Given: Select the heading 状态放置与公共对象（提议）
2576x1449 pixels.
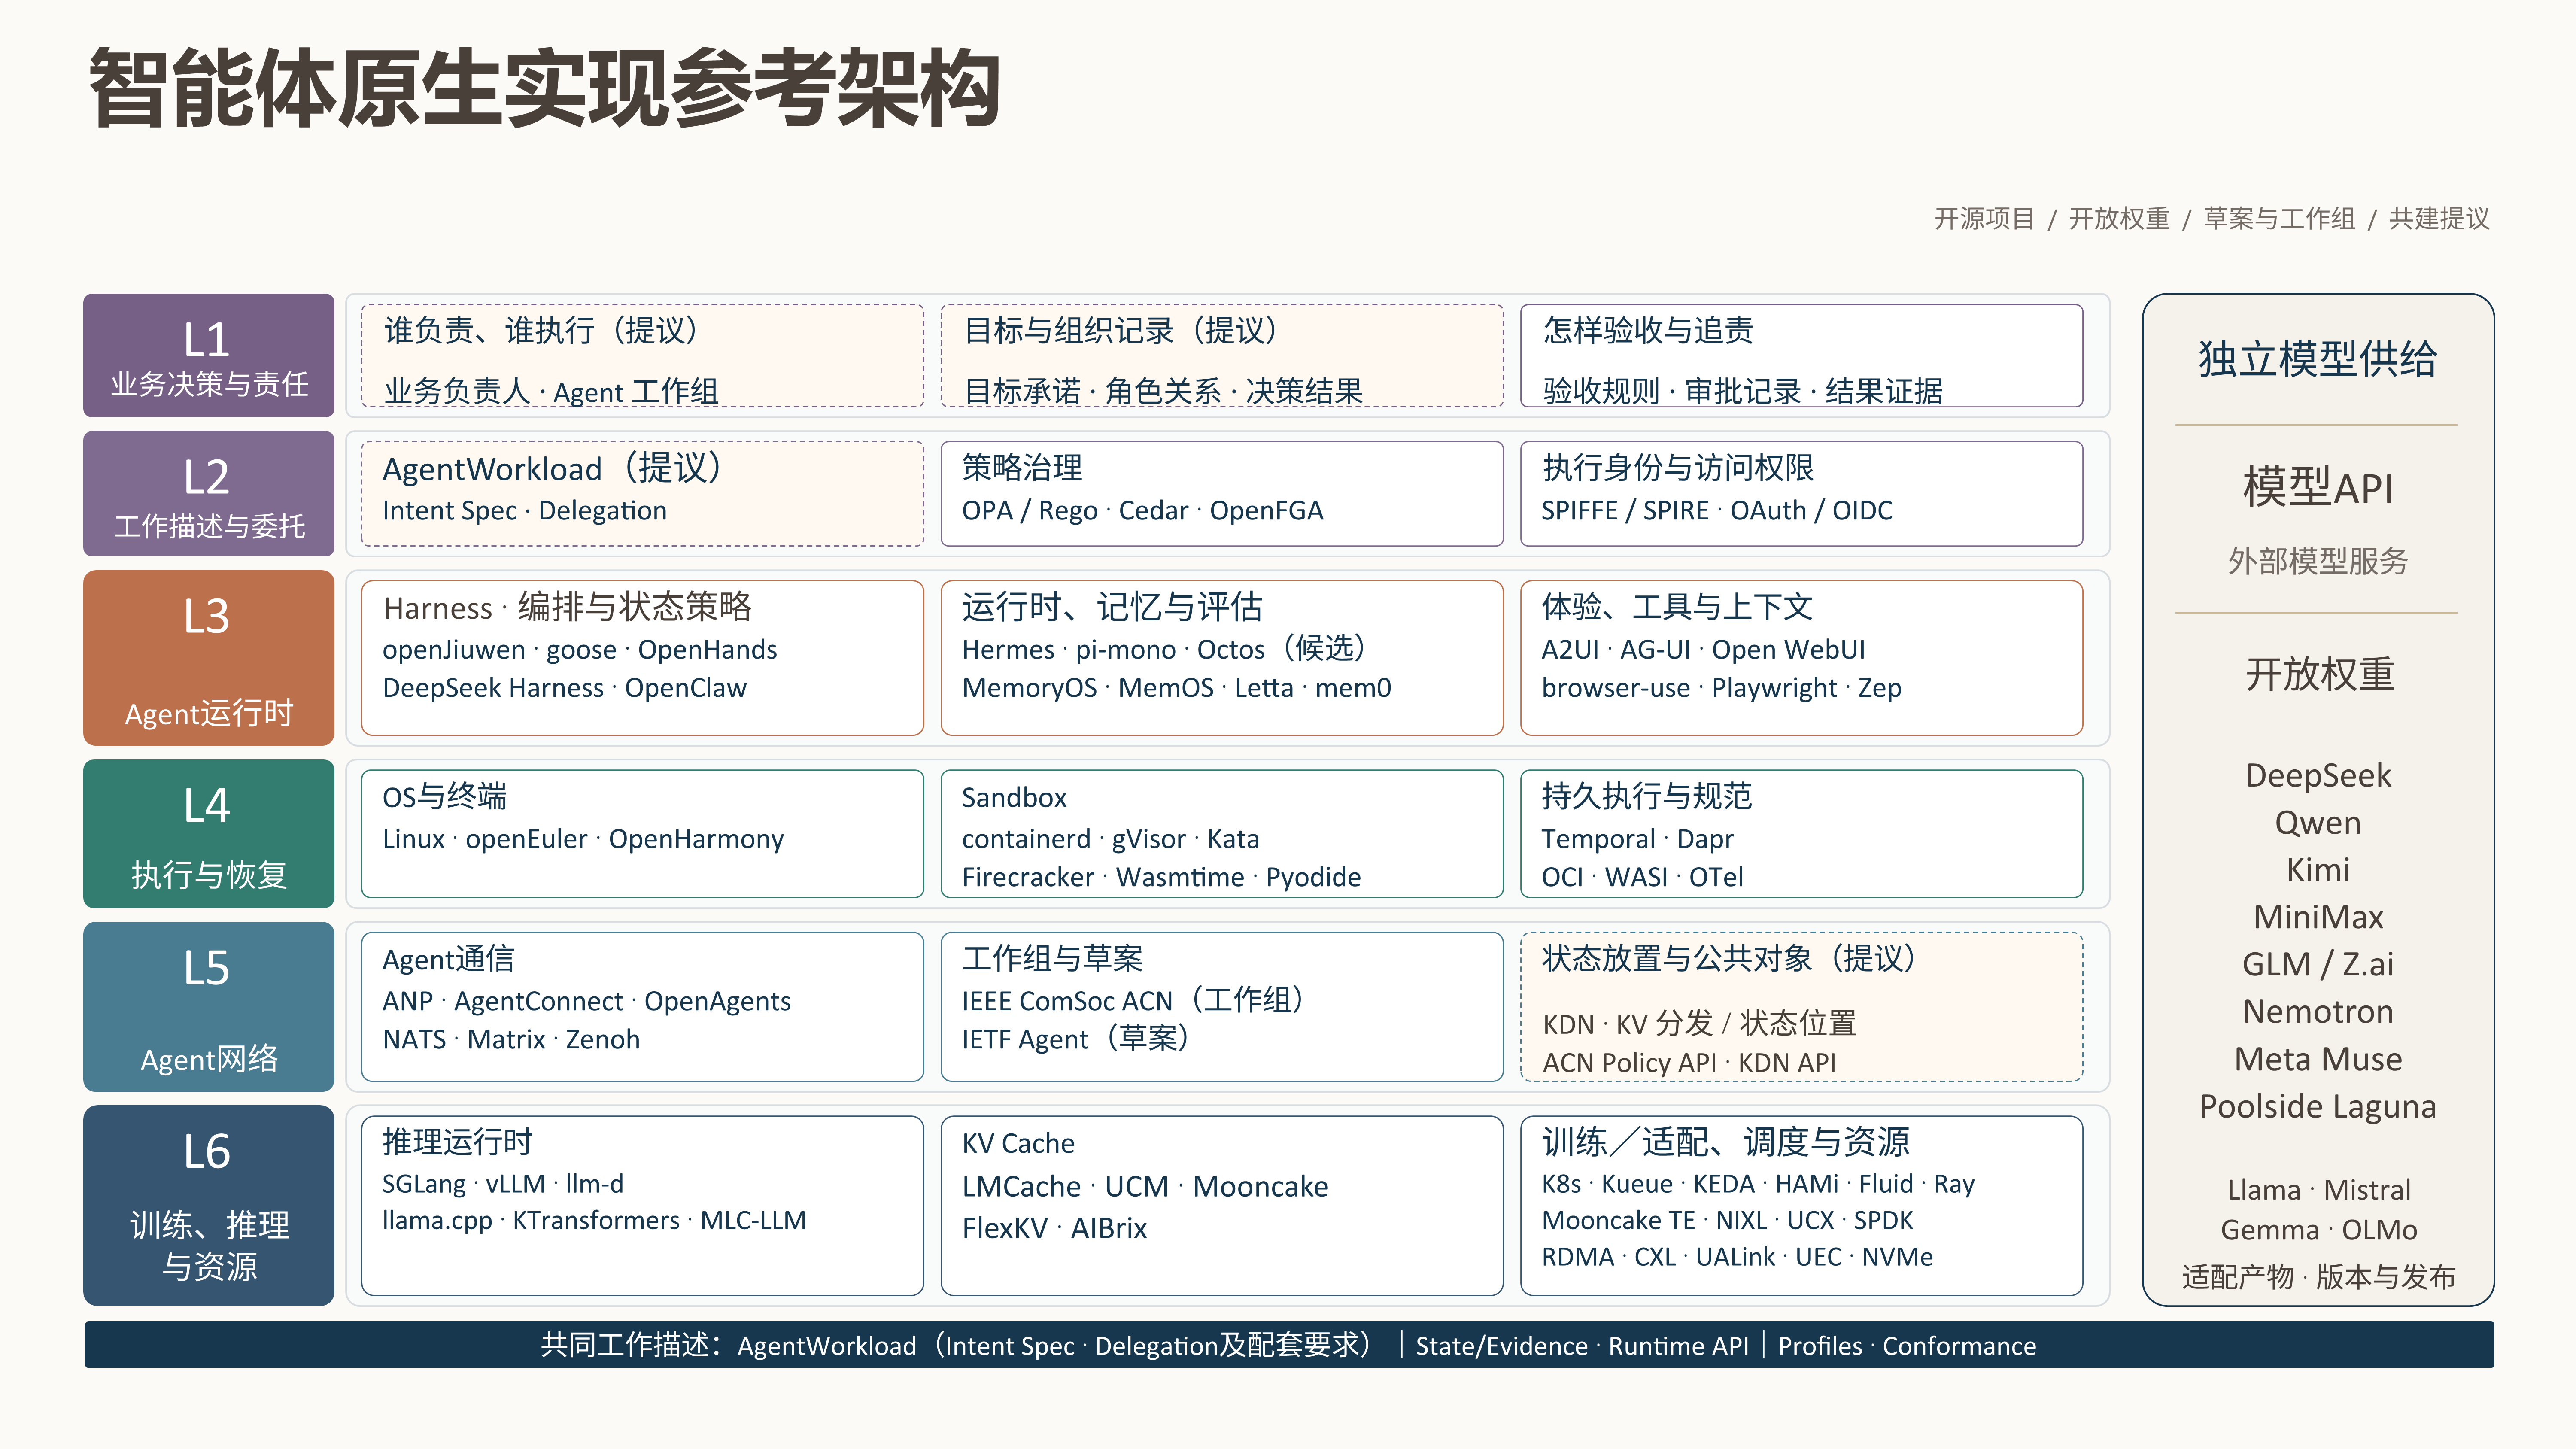Looking at the screenshot, I should 1729,959.
